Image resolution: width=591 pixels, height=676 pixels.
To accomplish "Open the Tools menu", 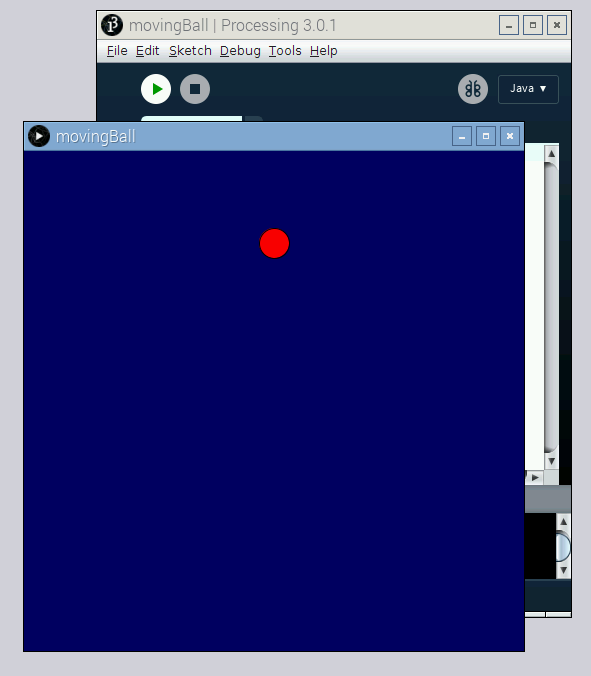I will (x=285, y=51).
